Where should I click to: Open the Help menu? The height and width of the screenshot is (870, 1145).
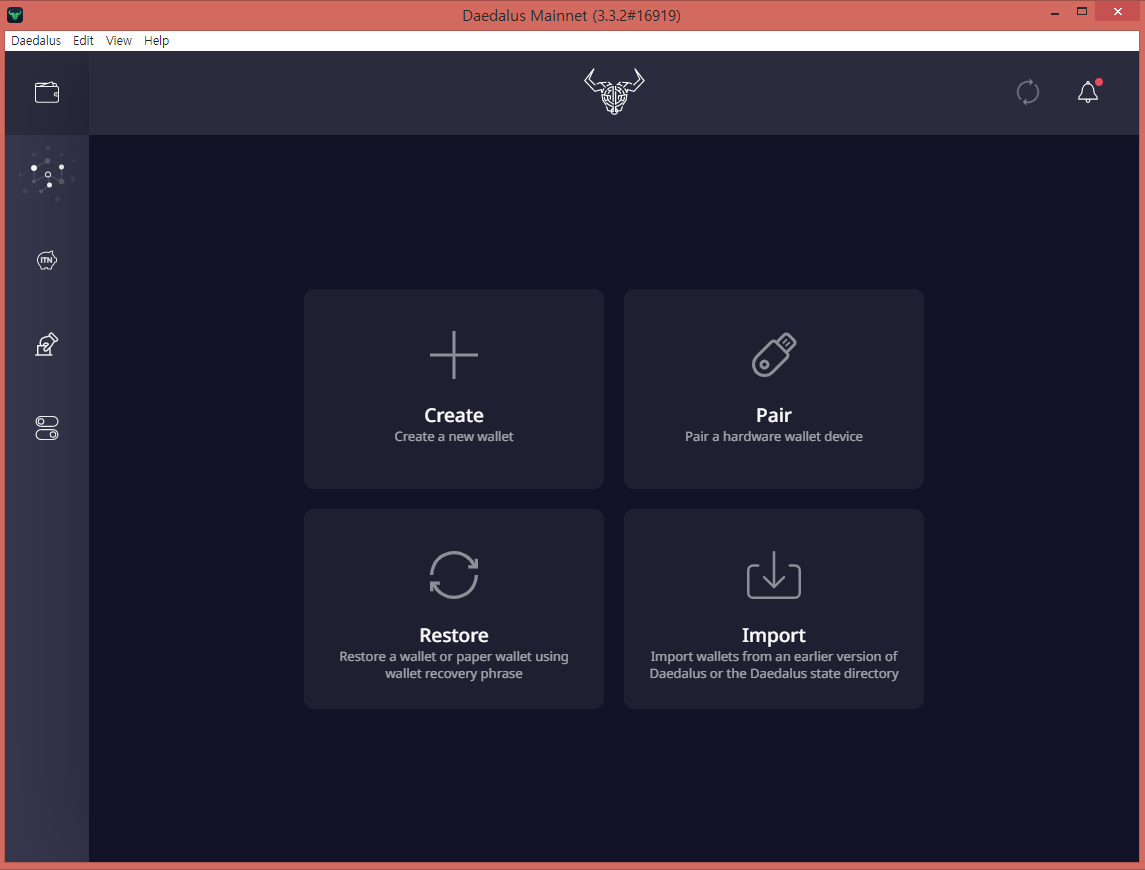tap(156, 41)
